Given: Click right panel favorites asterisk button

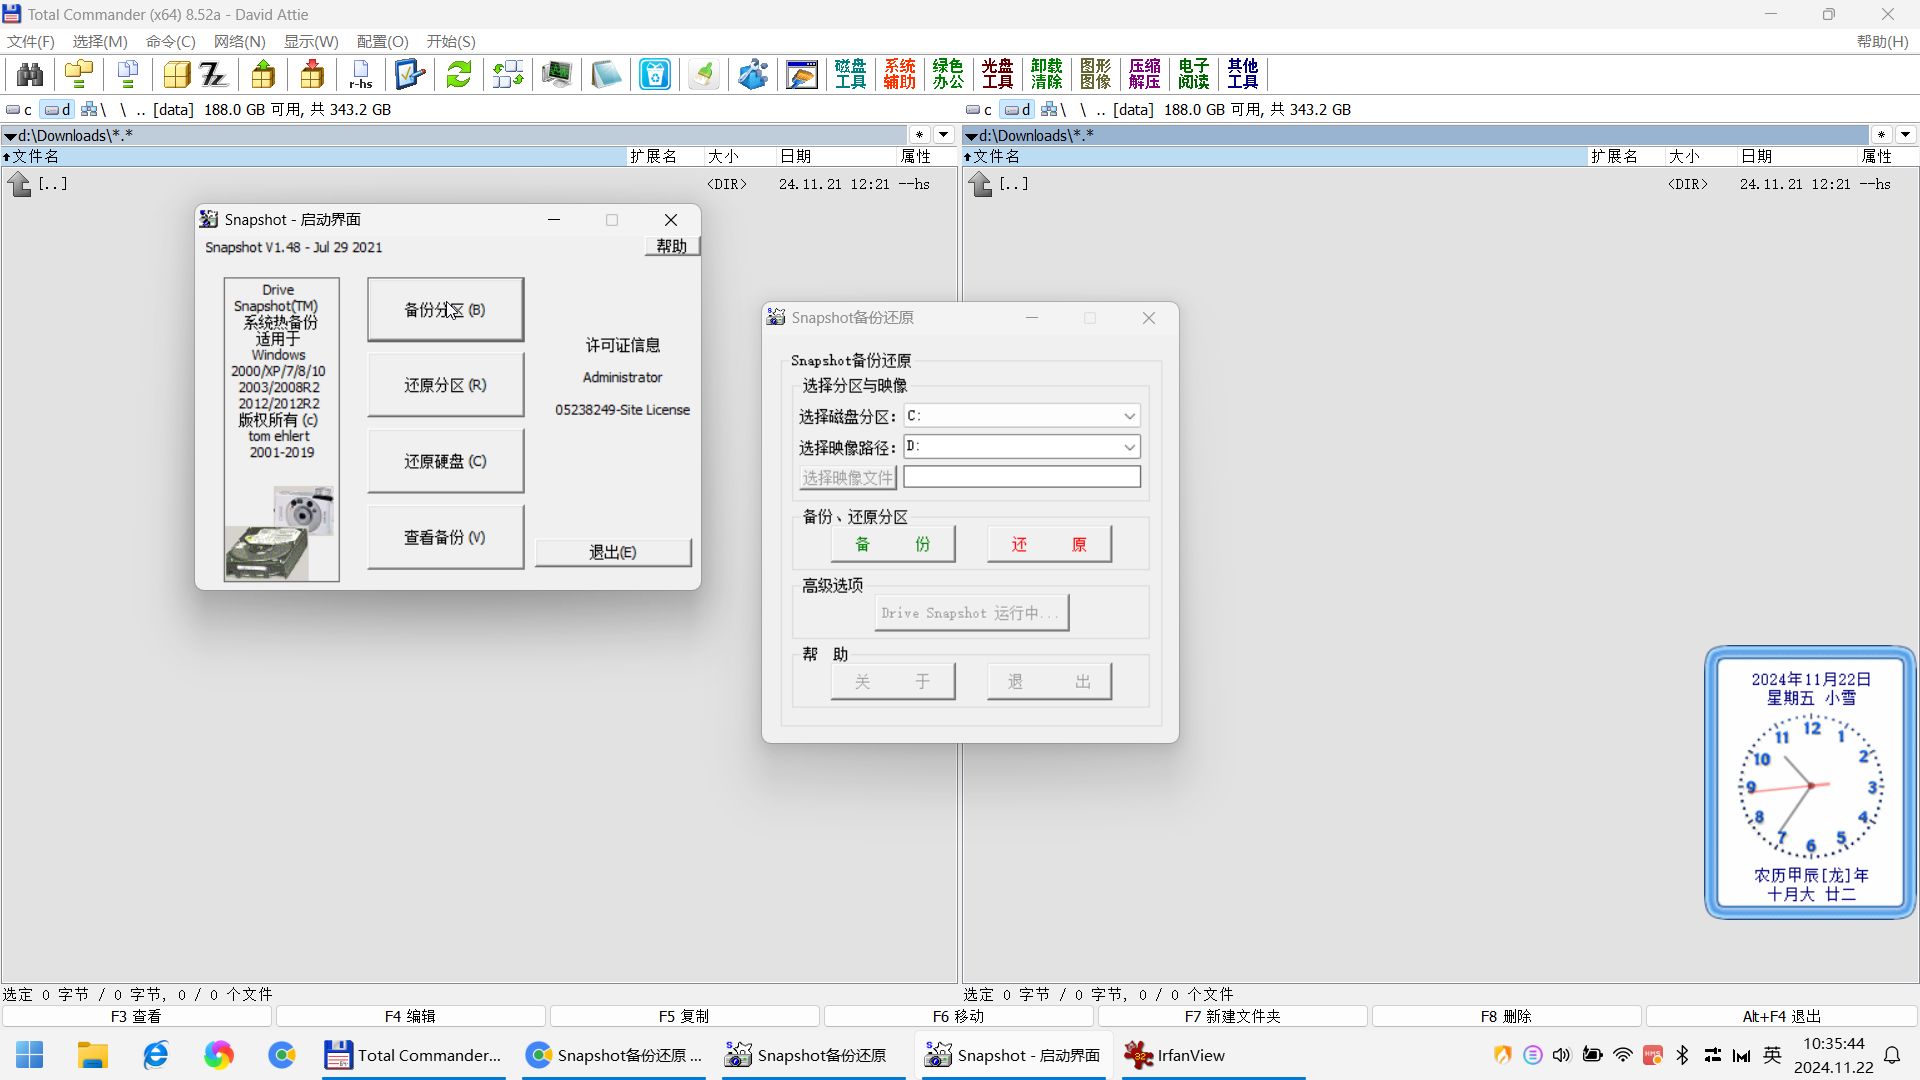Looking at the screenshot, I should click(1881, 134).
